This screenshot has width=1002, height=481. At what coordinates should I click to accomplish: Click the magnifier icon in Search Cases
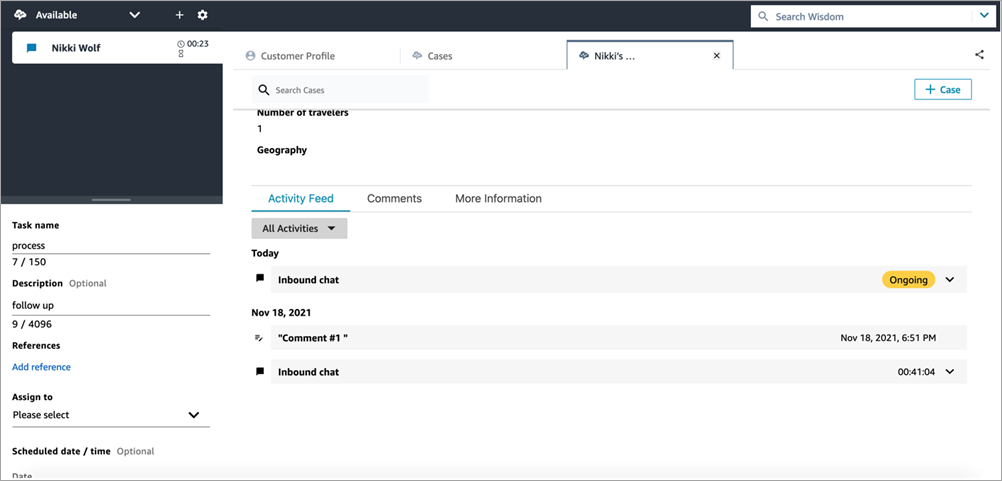point(264,90)
